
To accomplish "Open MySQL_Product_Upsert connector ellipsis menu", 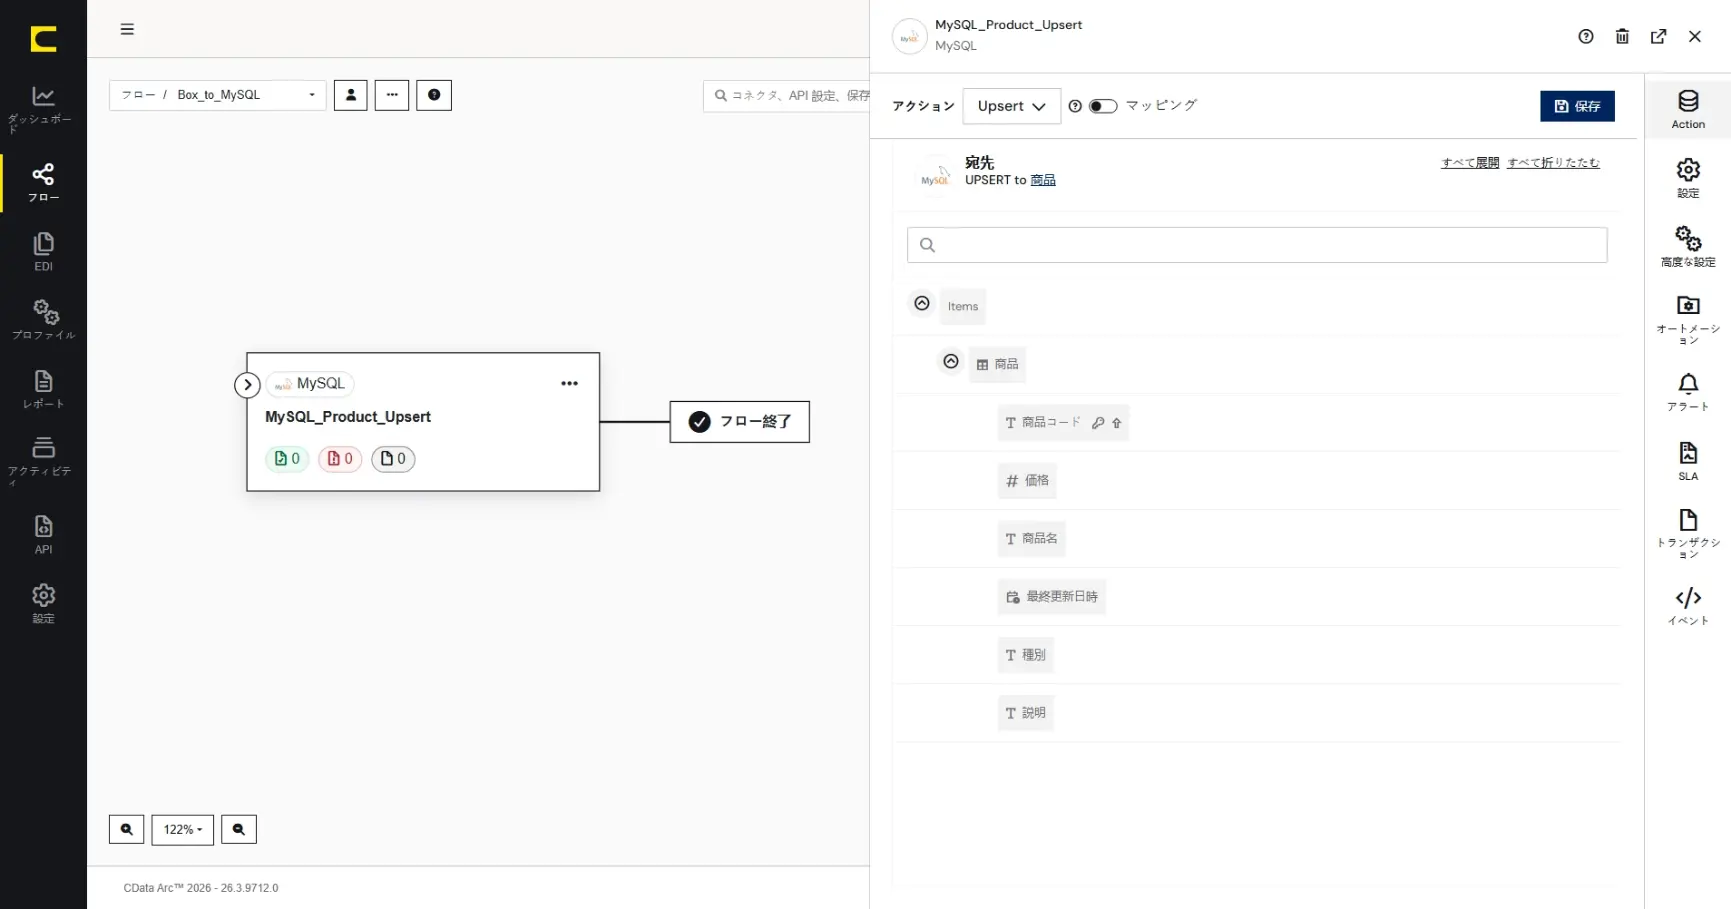I will click(570, 384).
